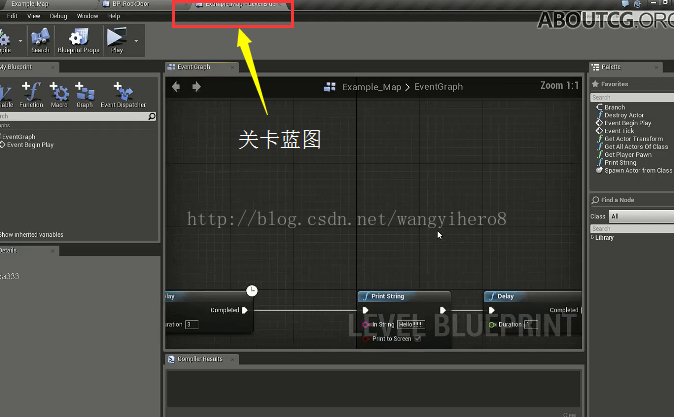Click the Example_Map breadcrumb
The image size is (674, 417).
[371, 87]
